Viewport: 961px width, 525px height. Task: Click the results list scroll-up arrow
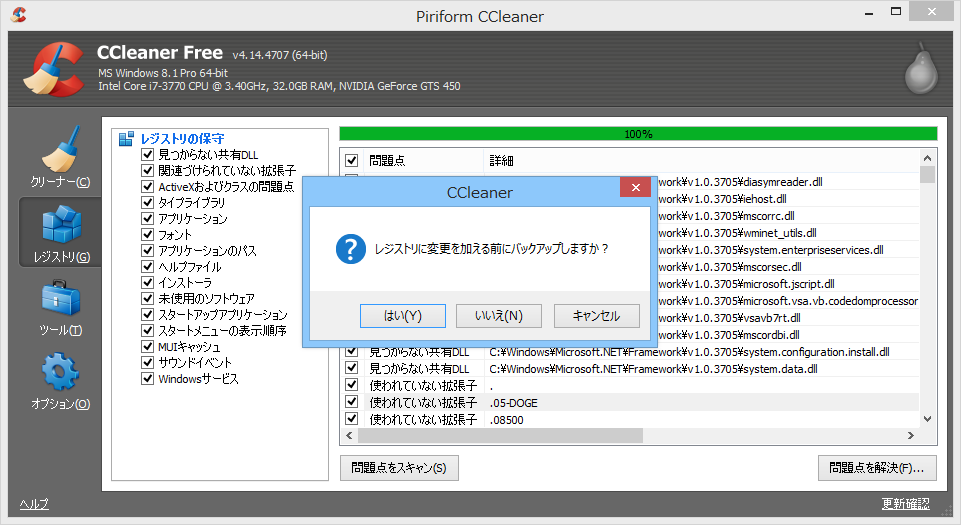tap(927, 157)
